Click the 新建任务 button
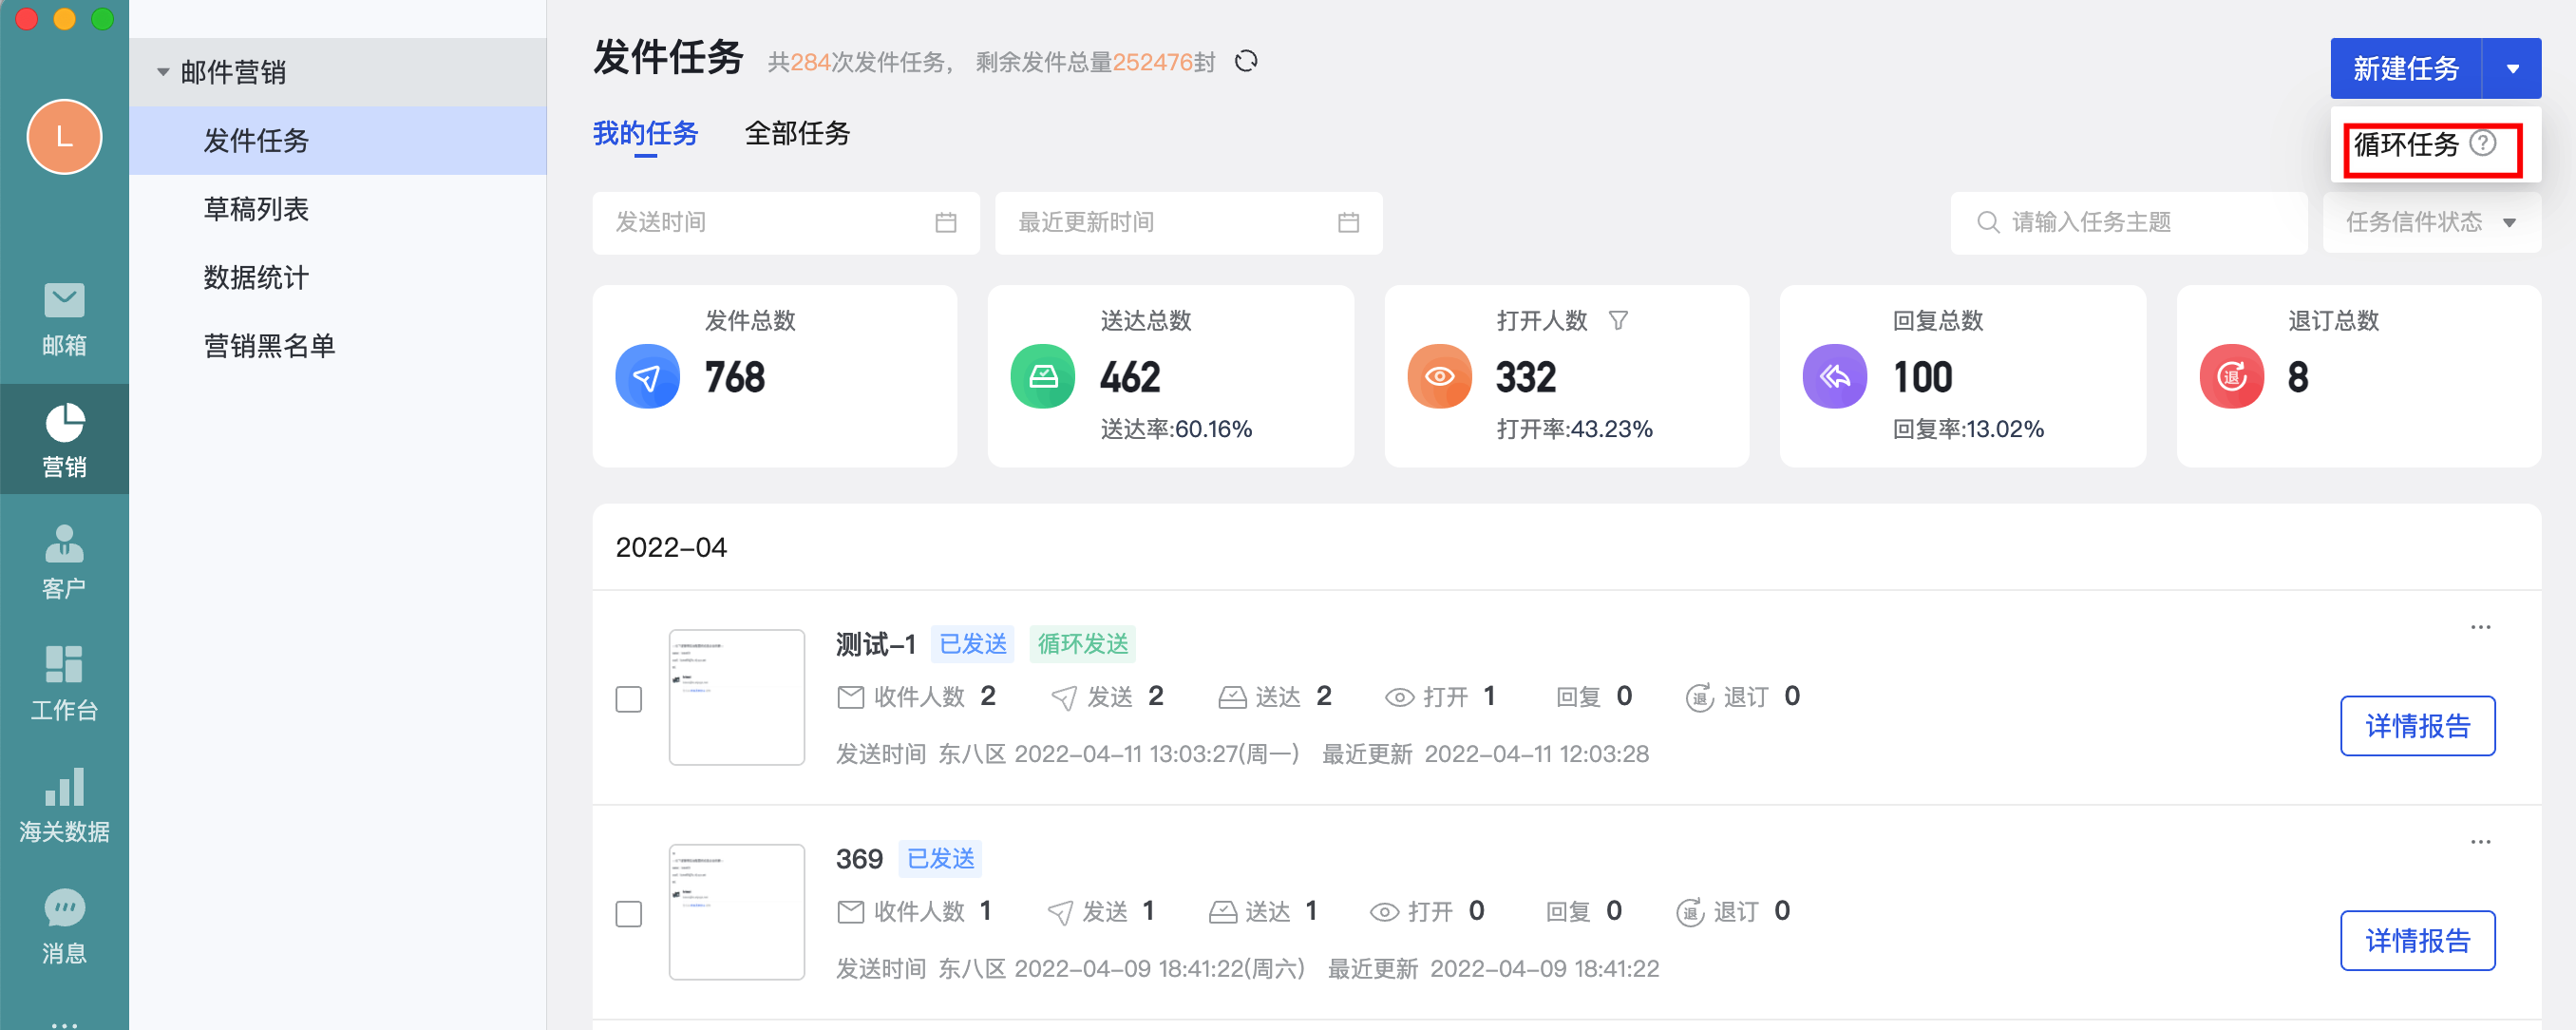The width and height of the screenshot is (2576, 1030). click(x=2405, y=69)
